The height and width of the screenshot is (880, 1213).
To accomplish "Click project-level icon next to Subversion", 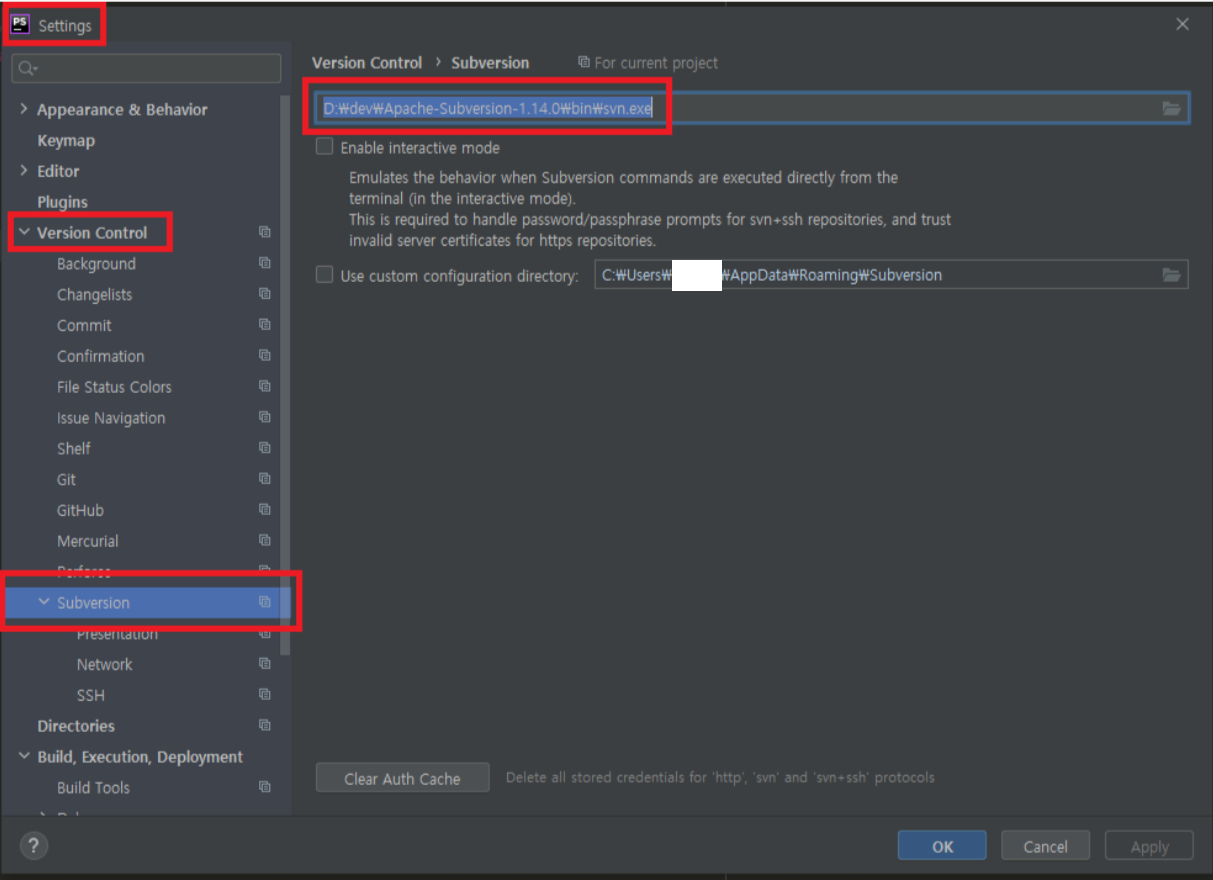I will pyautogui.click(x=264, y=602).
